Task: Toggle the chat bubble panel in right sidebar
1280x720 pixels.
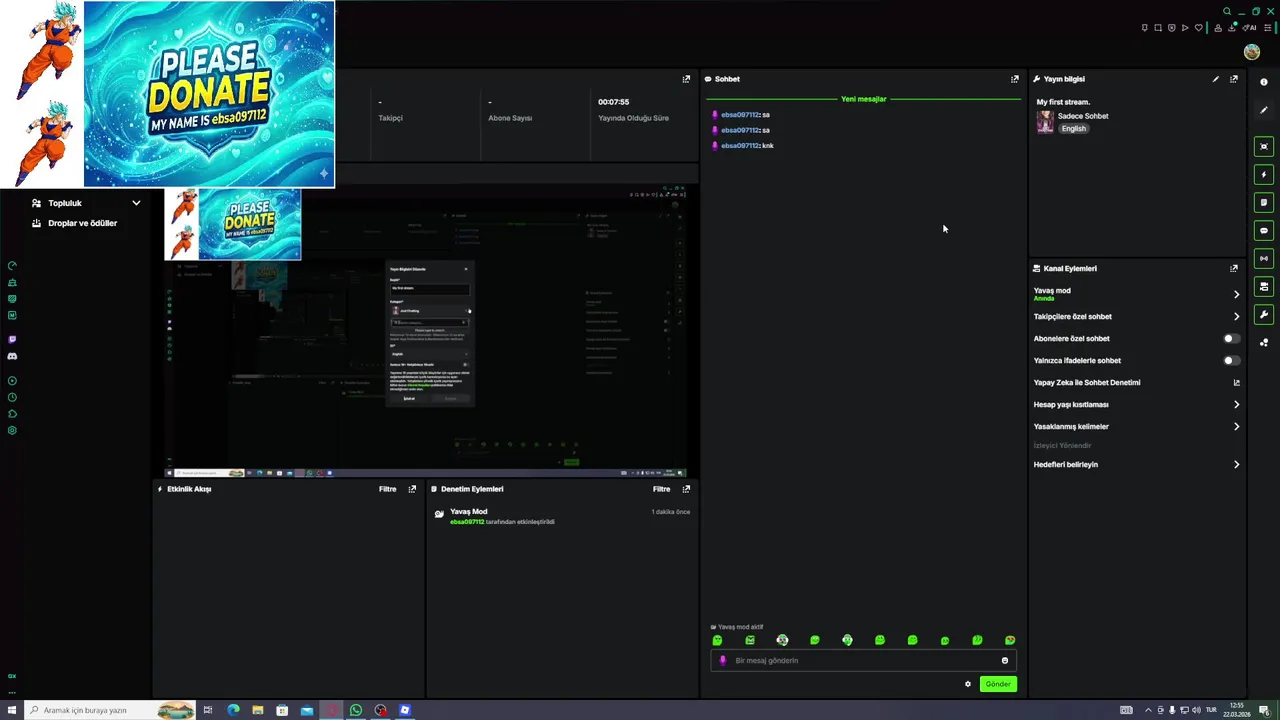Action: [1264, 231]
